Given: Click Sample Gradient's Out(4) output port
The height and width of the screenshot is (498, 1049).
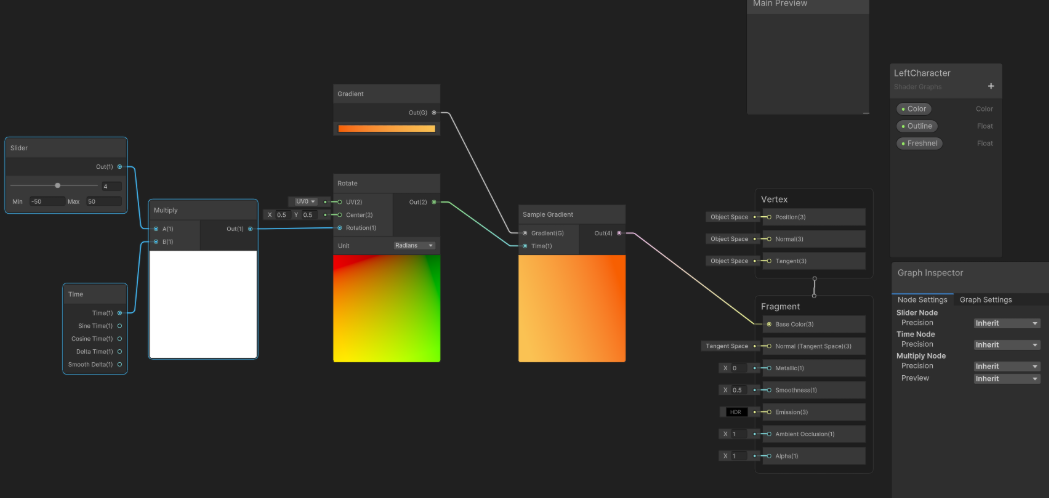Looking at the screenshot, I should (x=619, y=233).
